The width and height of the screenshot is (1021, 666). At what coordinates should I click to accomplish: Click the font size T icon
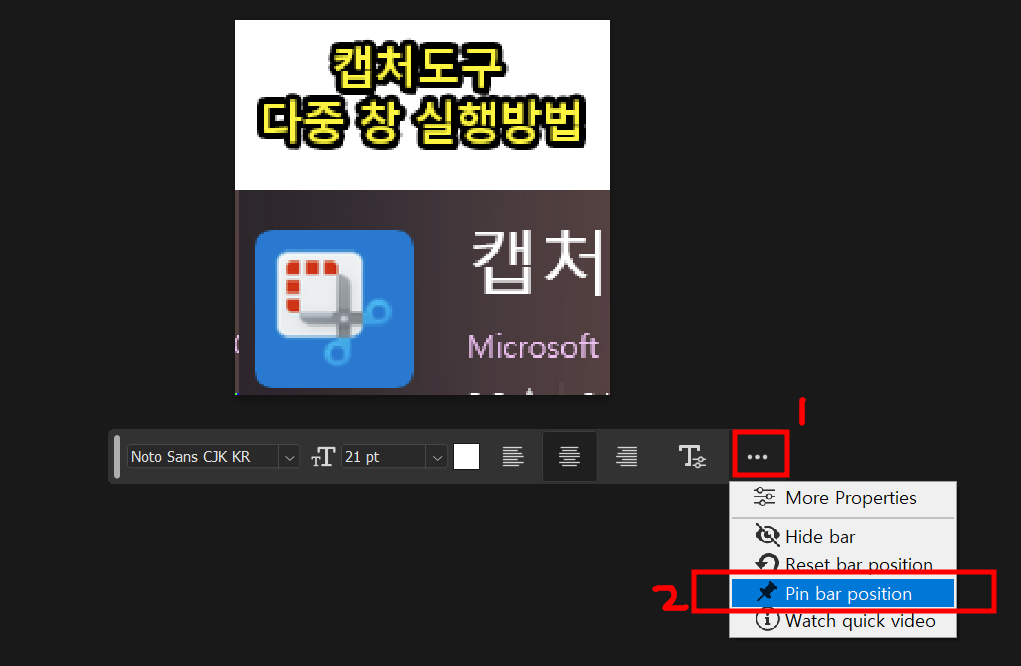pos(323,456)
